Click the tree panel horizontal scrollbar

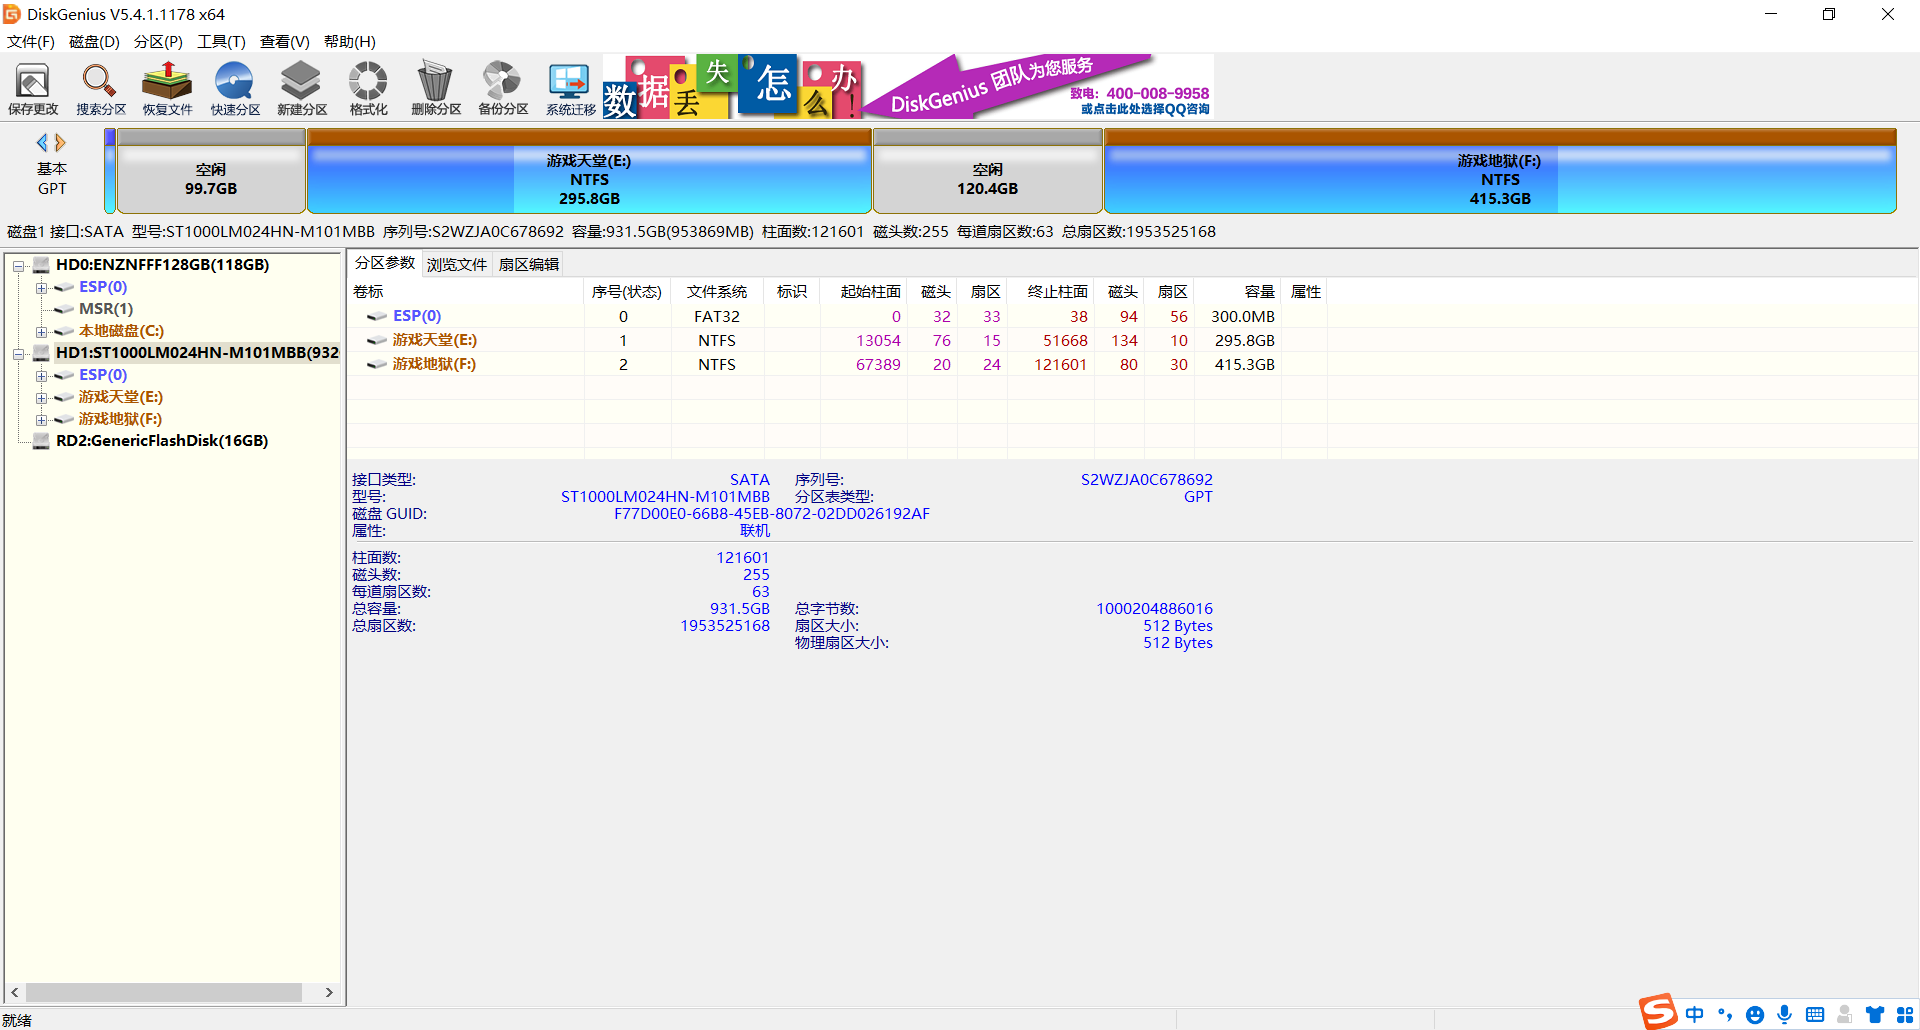pyautogui.click(x=164, y=992)
